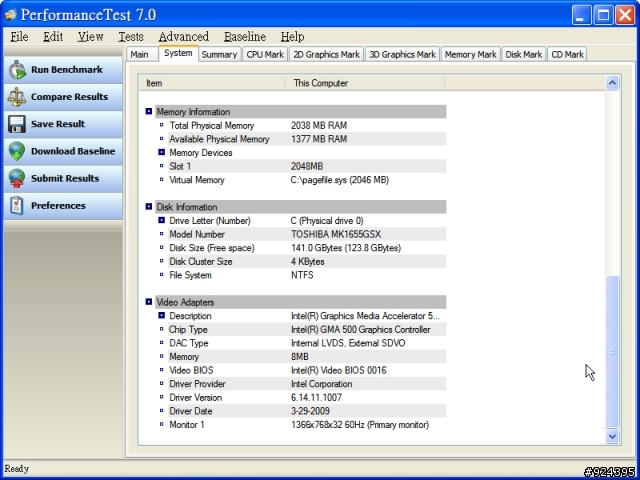The width and height of the screenshot is (640, 480).
Task: Switch to the Disk Mark tab
Action: [x=524, y=54]
